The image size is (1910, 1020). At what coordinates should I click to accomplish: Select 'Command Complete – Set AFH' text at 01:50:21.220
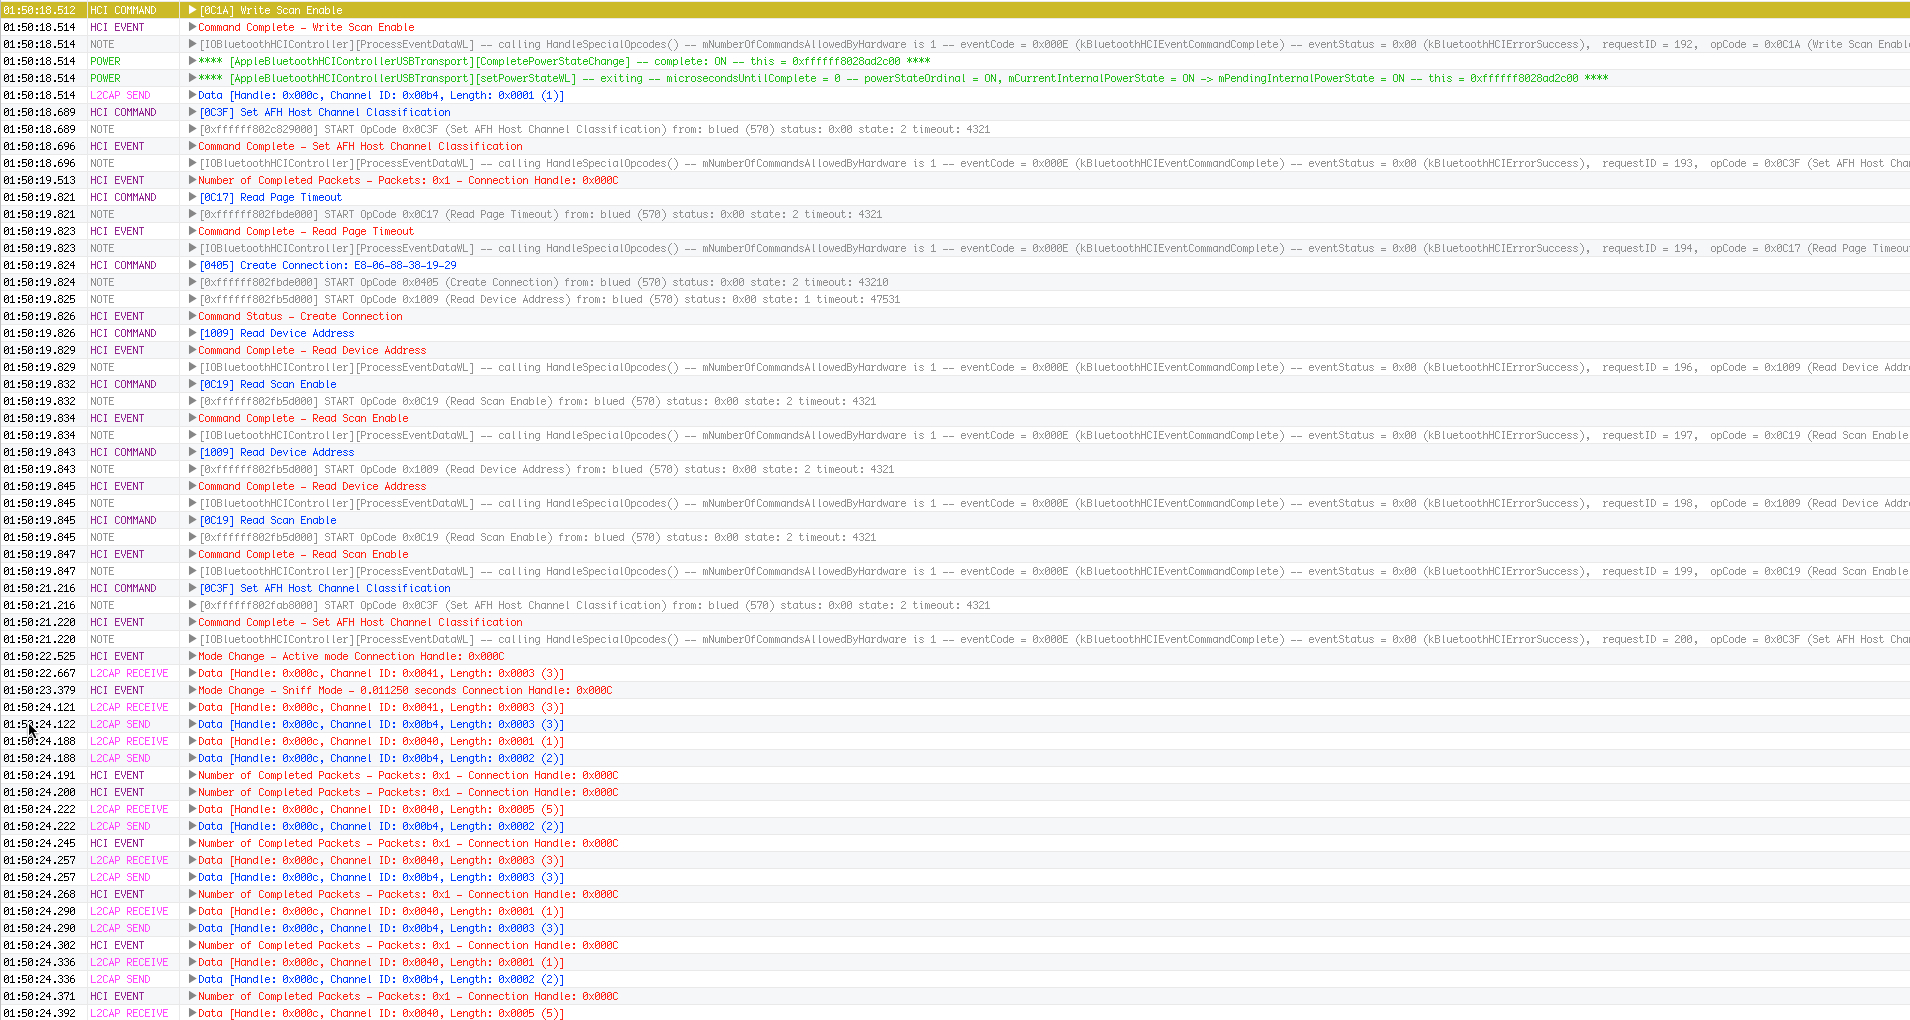click(x=360, y=622)
